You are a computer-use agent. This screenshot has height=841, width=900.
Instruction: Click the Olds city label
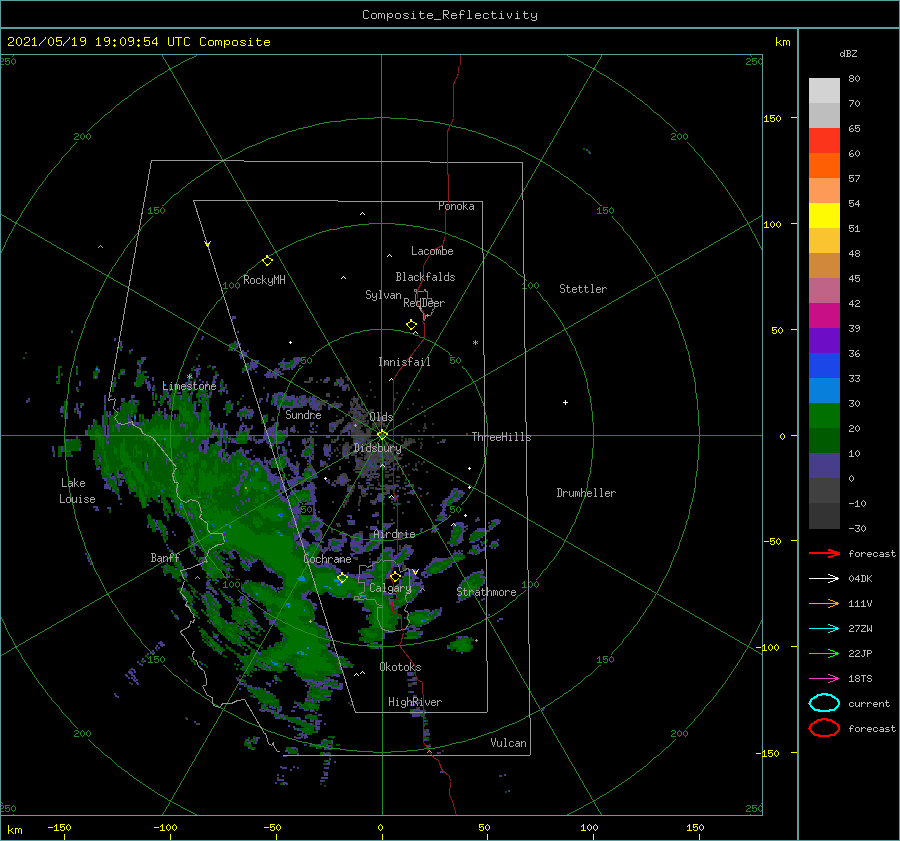coord(381,417)
